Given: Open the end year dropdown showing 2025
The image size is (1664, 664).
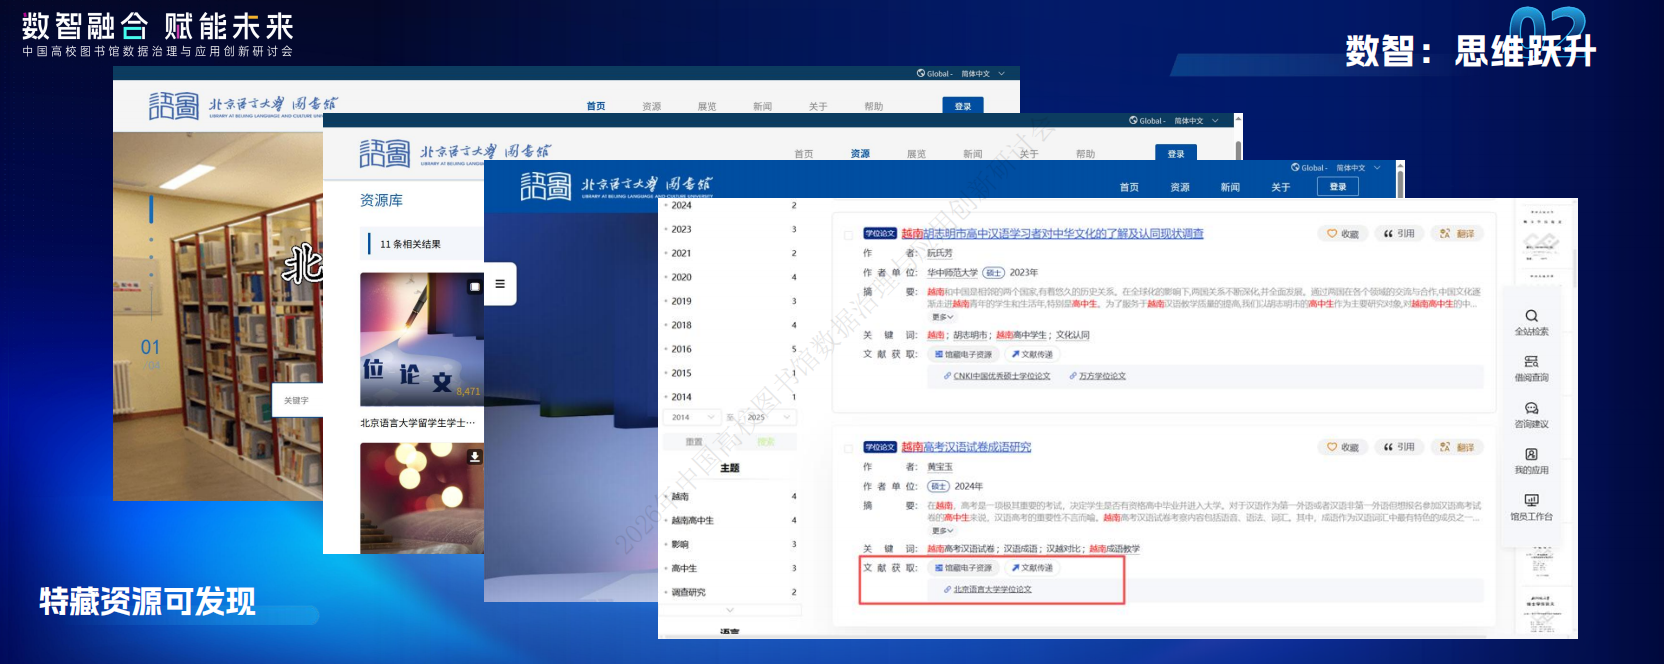Looking at the screenshot, I should click(769, 417).
